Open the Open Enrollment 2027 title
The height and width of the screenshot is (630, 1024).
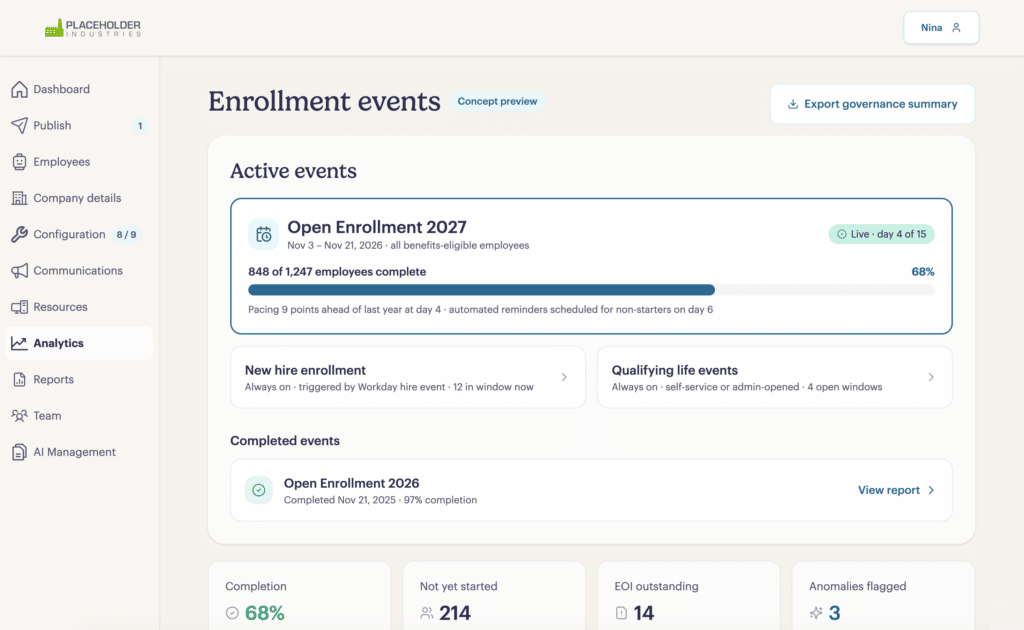(377, 227)
